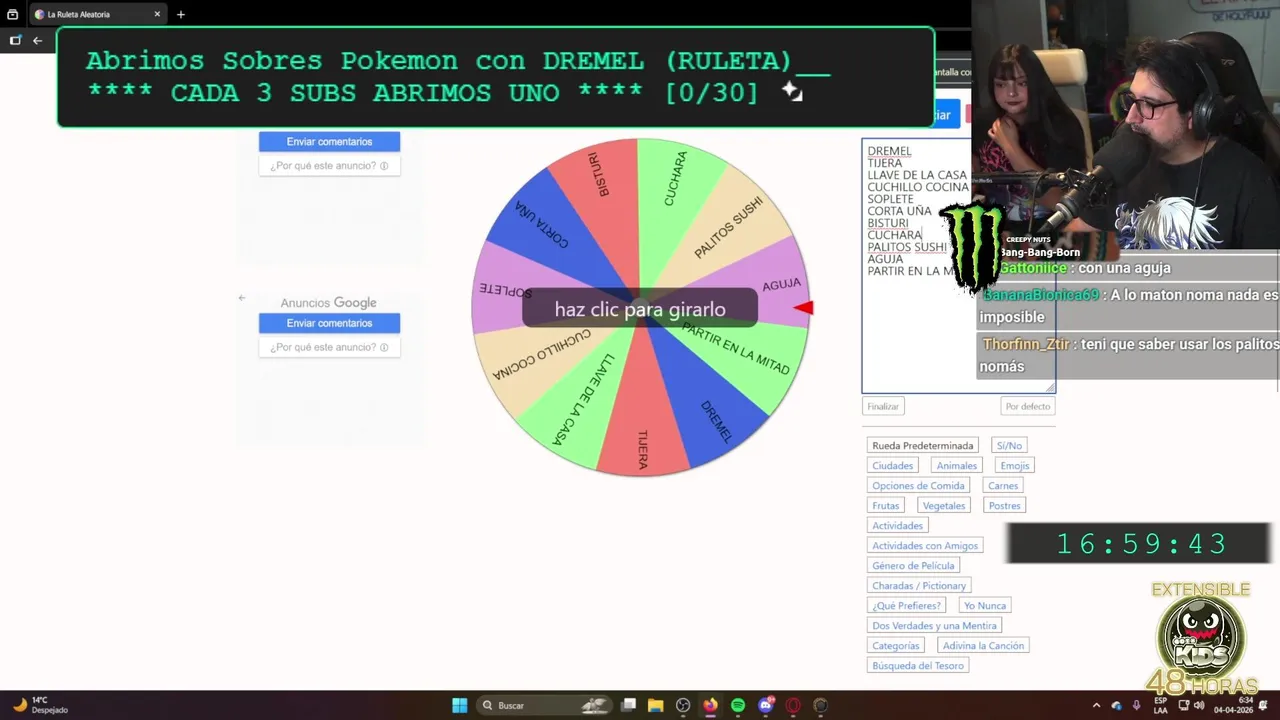
Task: Select the Sí/No preset
Action: (x=1009, y=446)
